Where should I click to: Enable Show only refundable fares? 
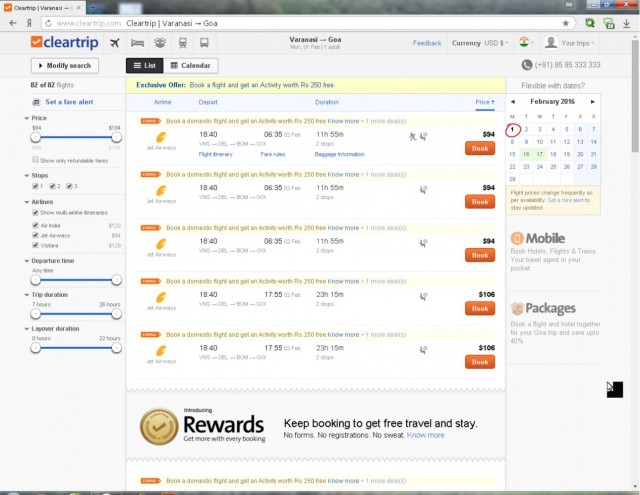tap(36, 160)
